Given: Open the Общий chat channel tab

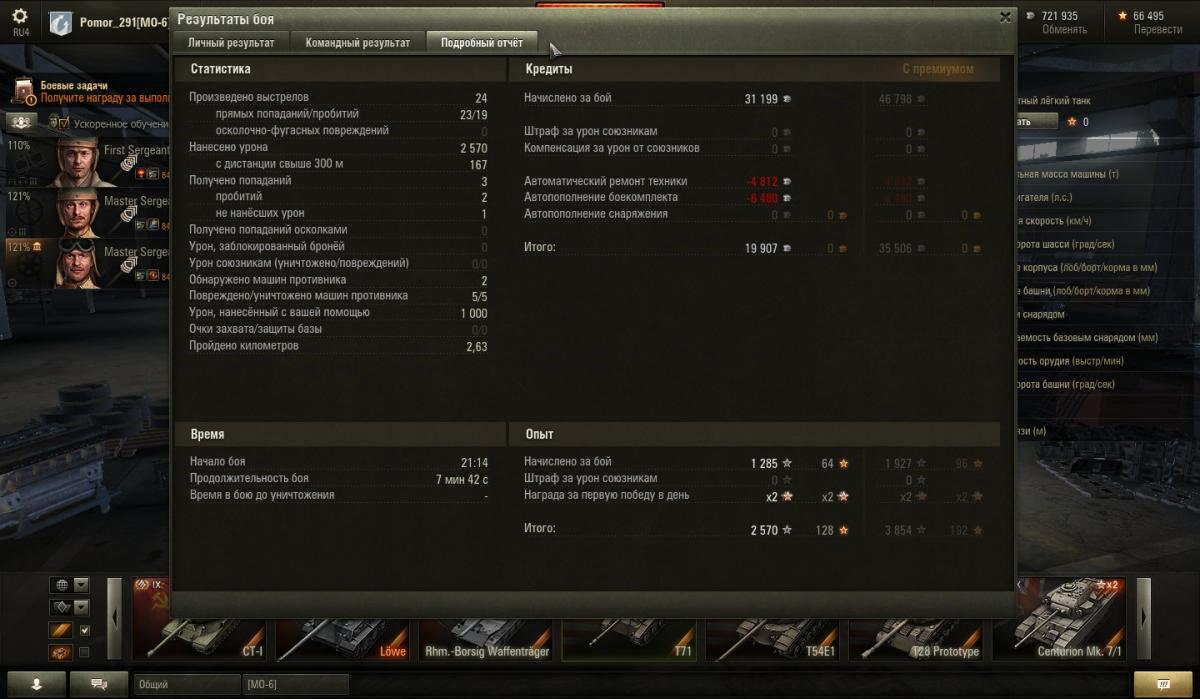Looking at the screenshot, I should [x=186, y=684].
